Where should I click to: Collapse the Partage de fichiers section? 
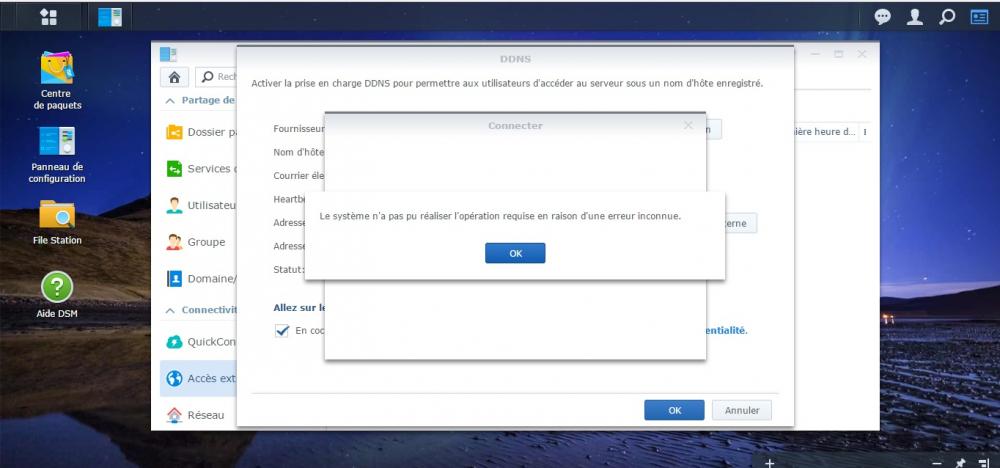[170, 101]
